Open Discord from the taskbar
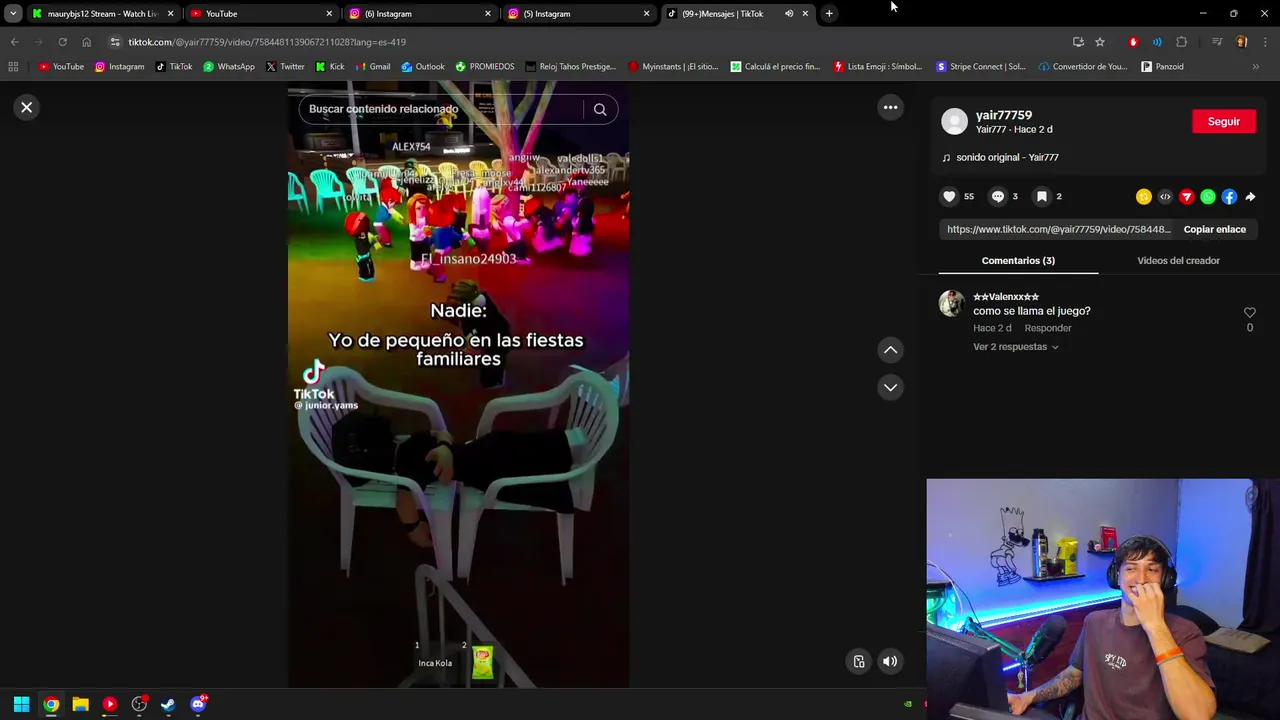 (198, 704)
